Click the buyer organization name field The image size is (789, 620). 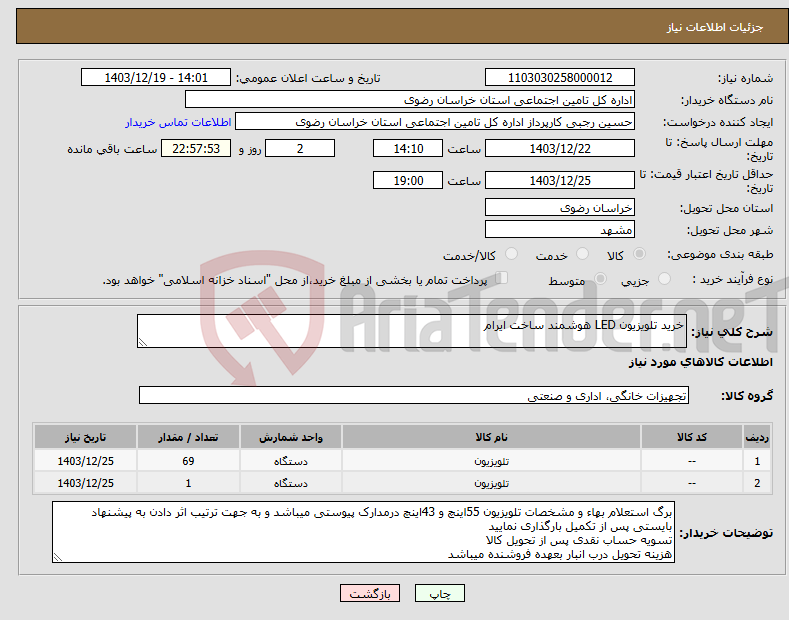point(410,100)
